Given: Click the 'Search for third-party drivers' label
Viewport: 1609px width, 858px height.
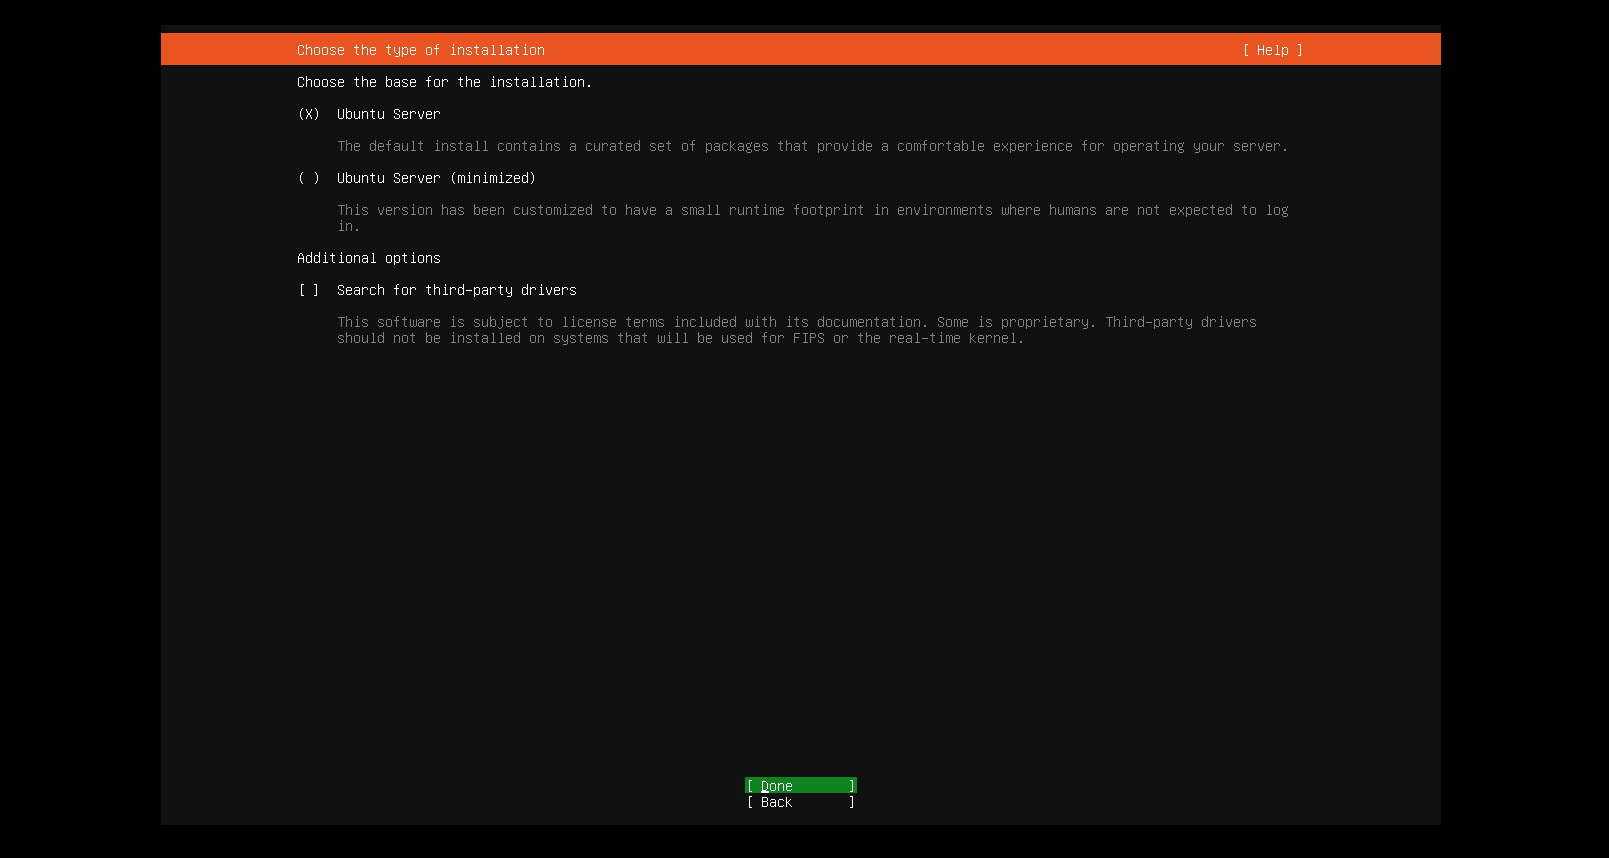Looking at the screenshot, I should (456, 290).
